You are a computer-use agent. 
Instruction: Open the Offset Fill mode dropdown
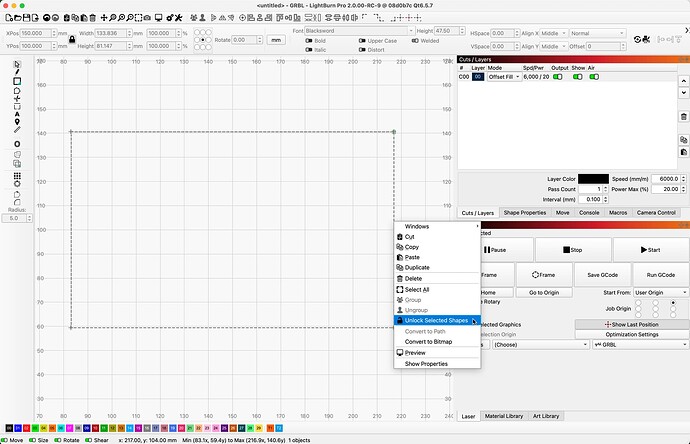point(504,77)
